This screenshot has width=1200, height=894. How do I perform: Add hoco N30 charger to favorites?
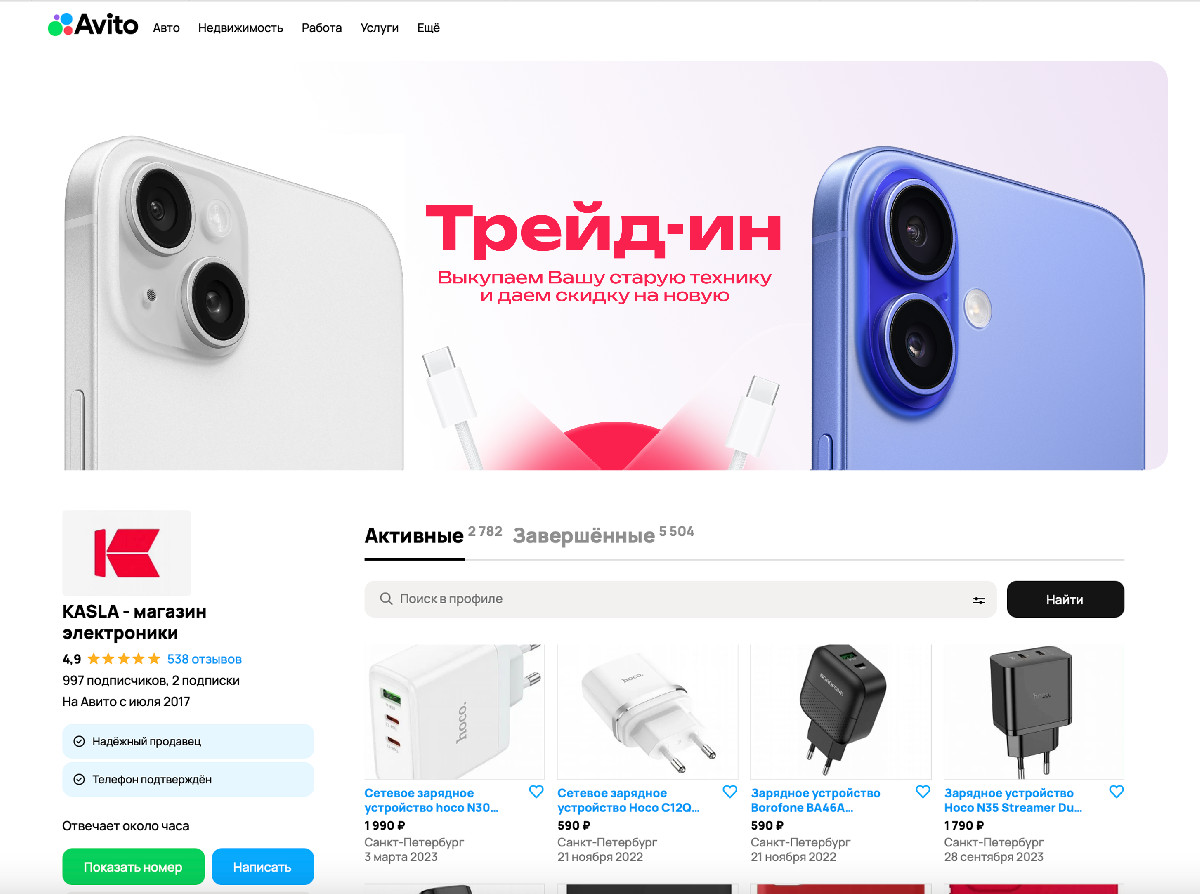(x=536, y=792)
